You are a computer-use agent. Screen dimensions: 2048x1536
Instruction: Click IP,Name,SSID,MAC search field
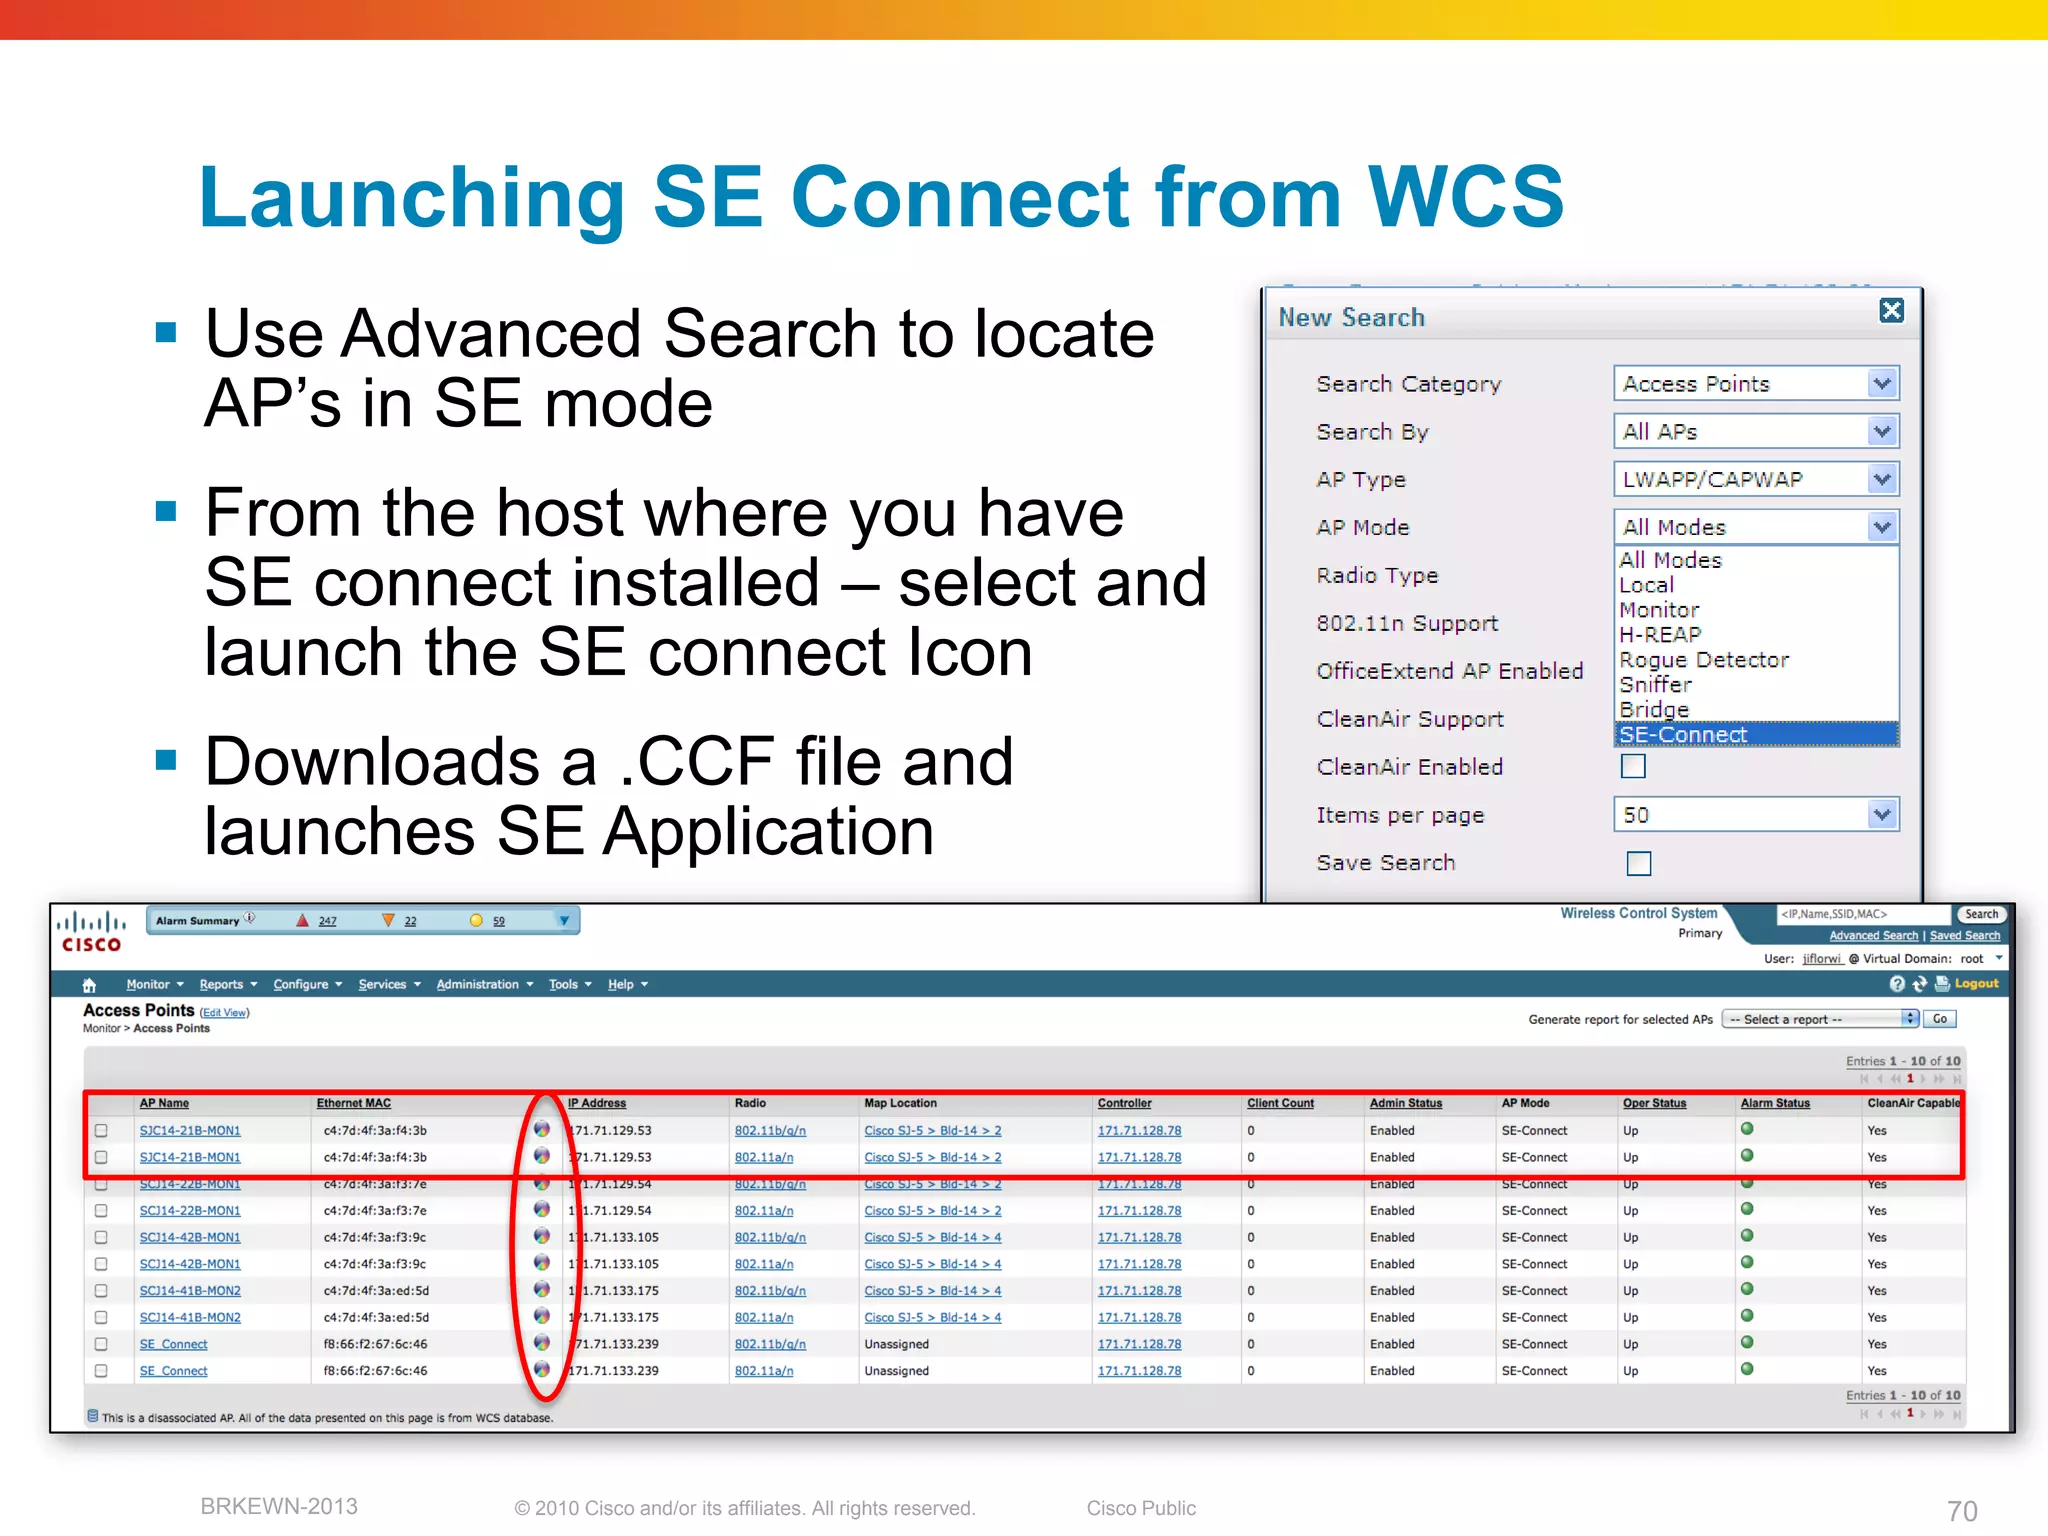(x=1864, y=914)
